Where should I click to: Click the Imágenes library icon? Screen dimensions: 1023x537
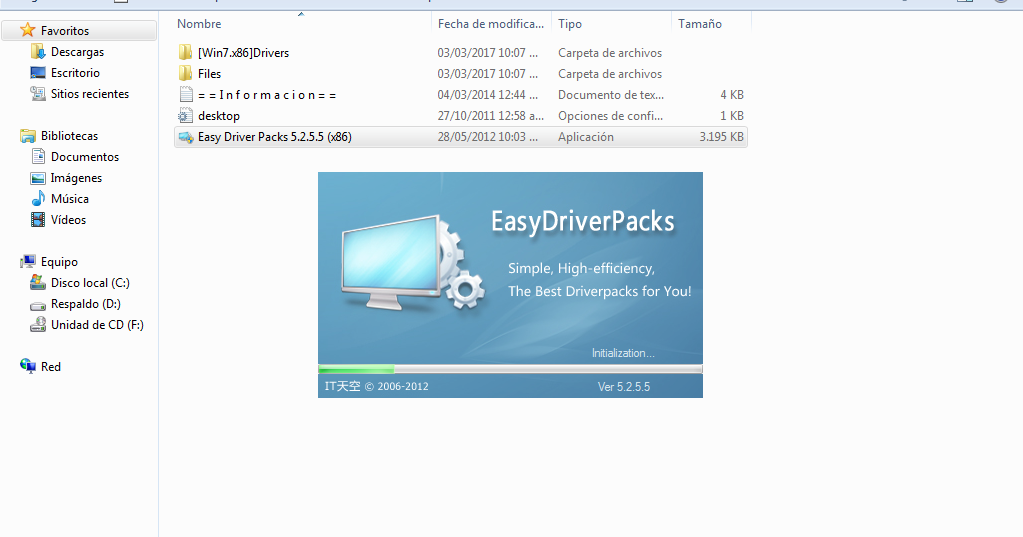click(38, 177)
